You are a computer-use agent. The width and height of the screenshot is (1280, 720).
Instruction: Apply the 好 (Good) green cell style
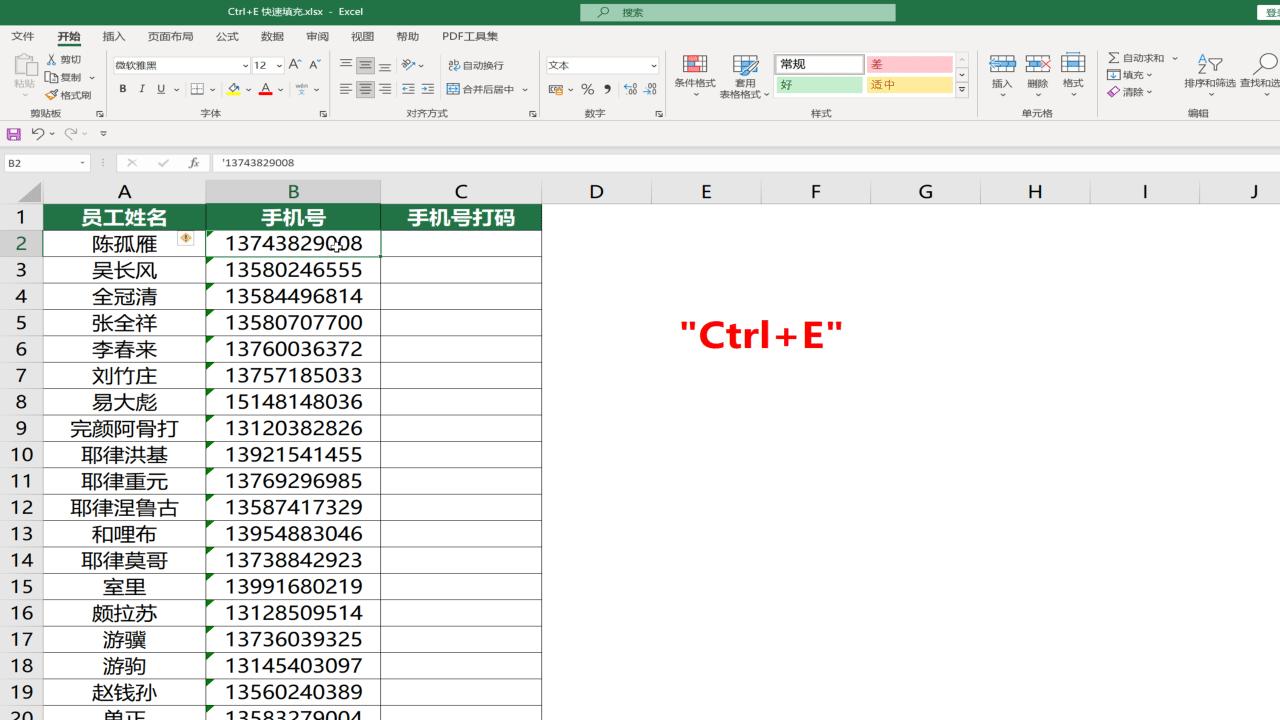click(819, 85)
